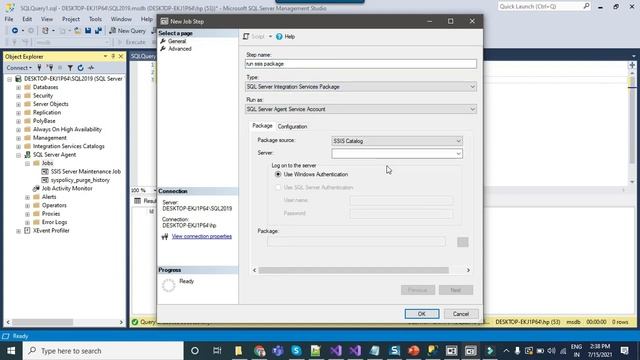Image resolution: width=640 pixels, height=360 pixels.
Task: Switch to the Configuration tab
Action: click(x=292, y=127)
